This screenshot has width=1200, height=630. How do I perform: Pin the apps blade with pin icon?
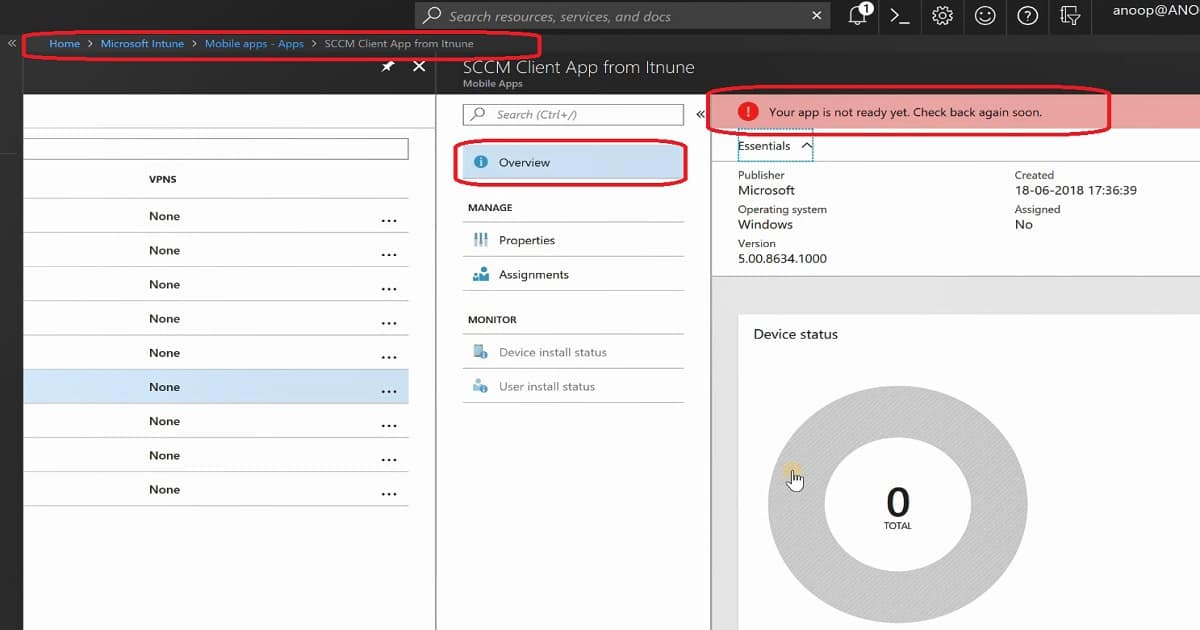tap(388, 66)
